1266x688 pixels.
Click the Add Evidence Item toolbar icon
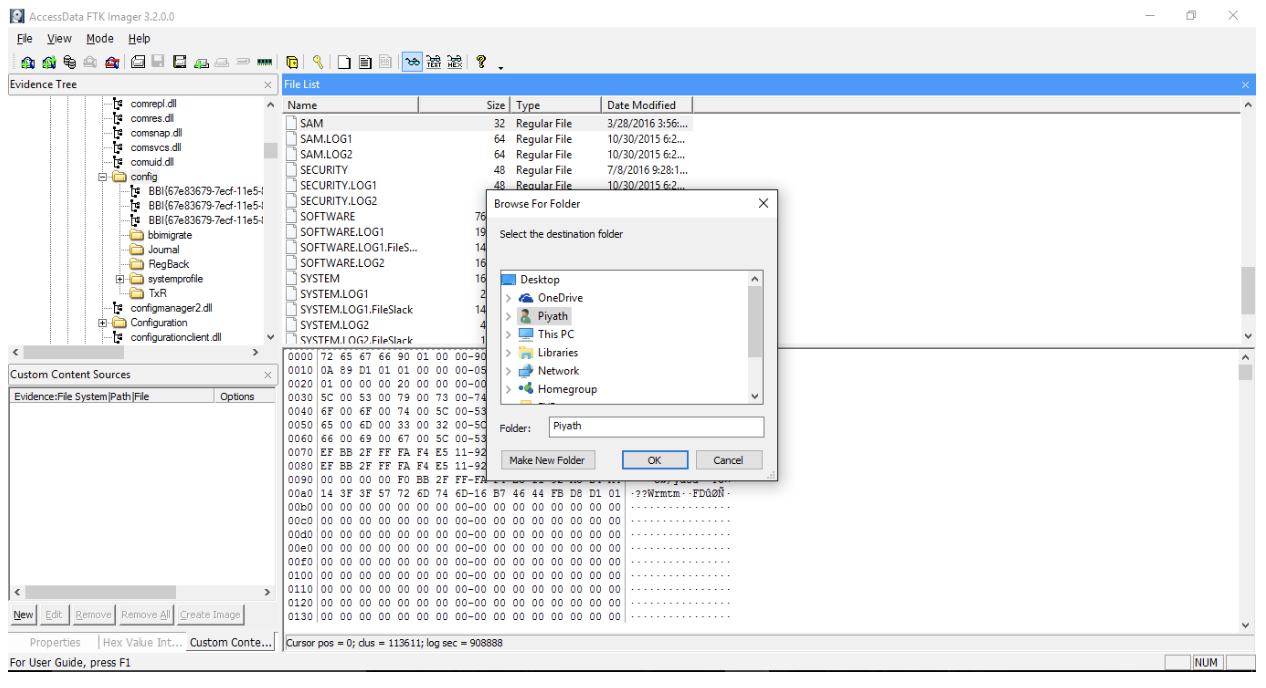(28, 62)
